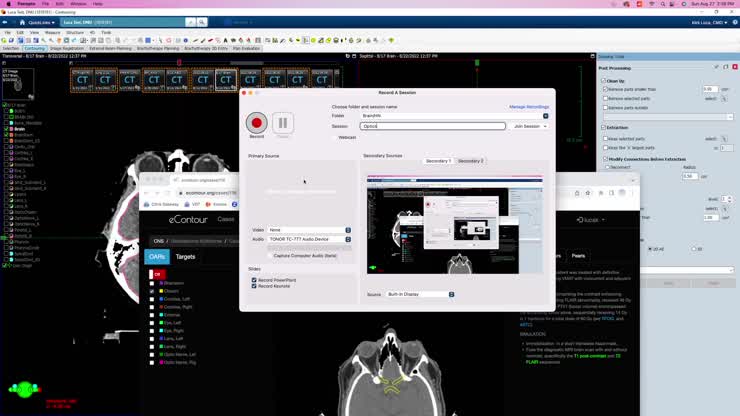The width and height of the screenshot is (740, 416).
Task: Click the eContour browser address bar
Action: tap(208, 193)
